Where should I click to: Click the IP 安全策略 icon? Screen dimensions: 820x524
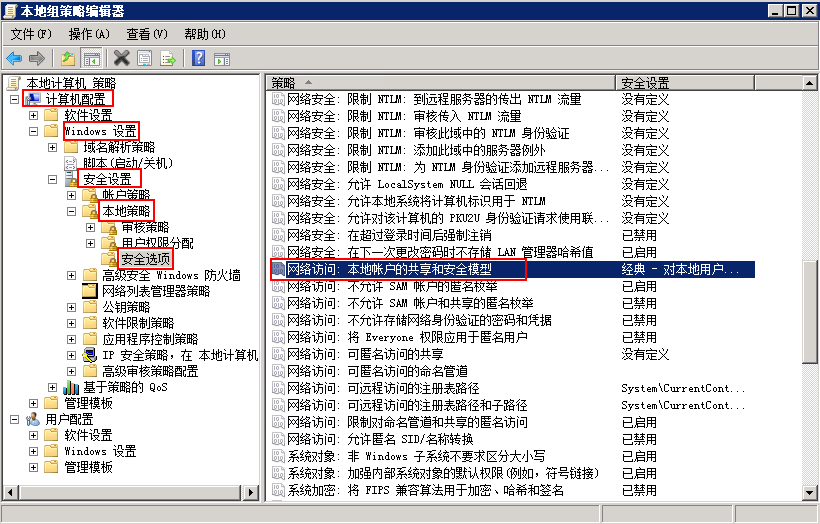pyautogui.click(x=89, y=355)
